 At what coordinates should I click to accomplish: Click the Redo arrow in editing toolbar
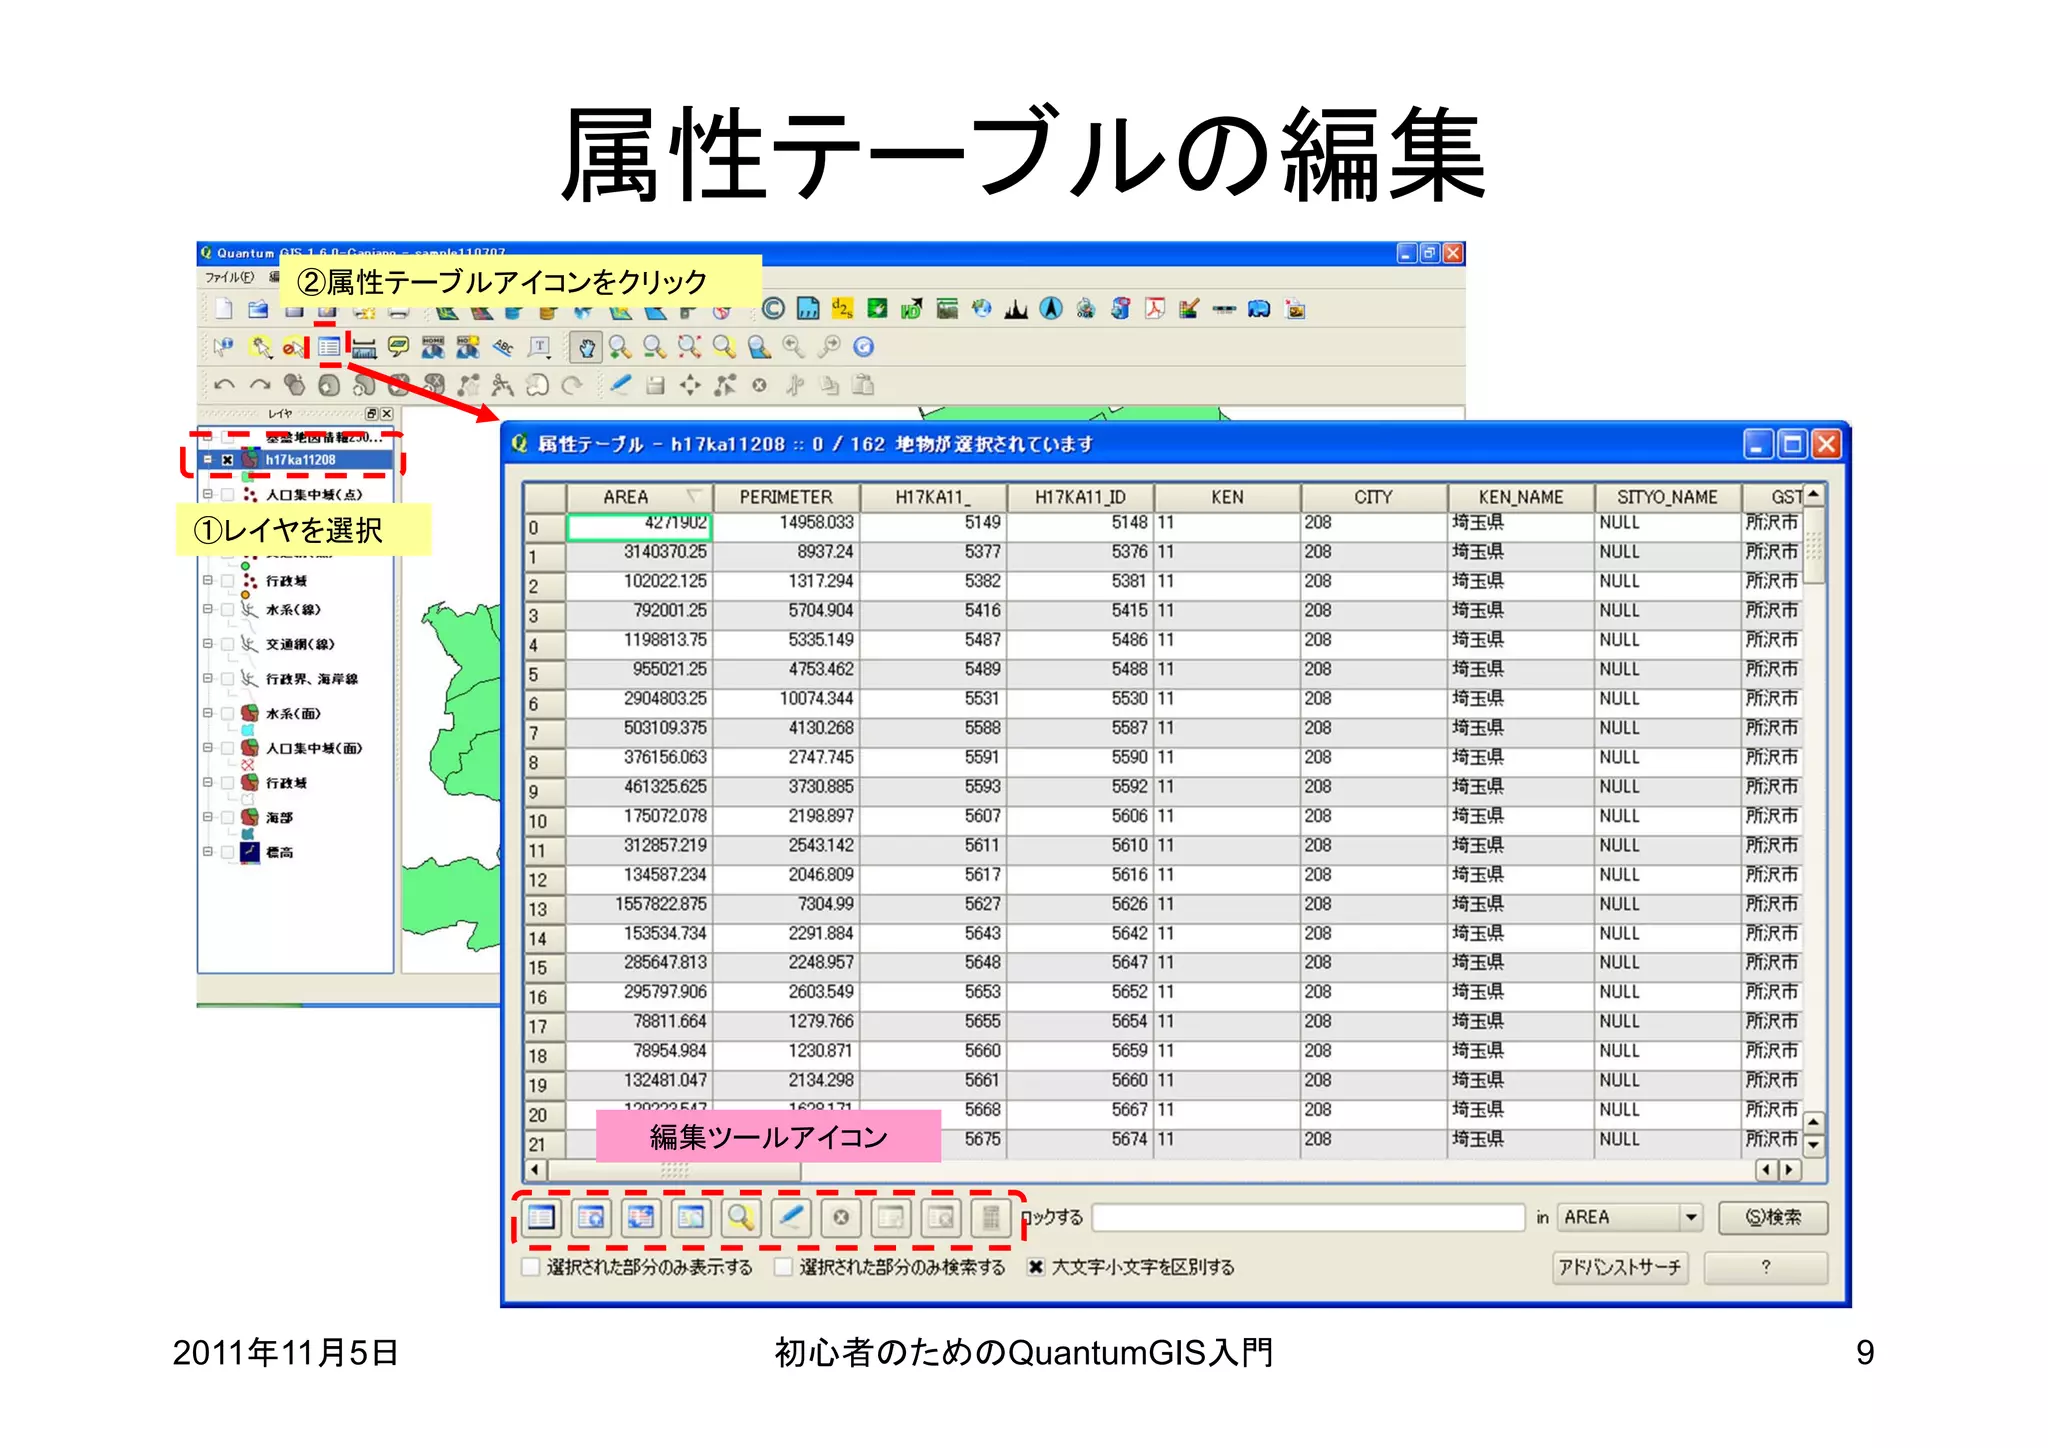click(260, 385)
